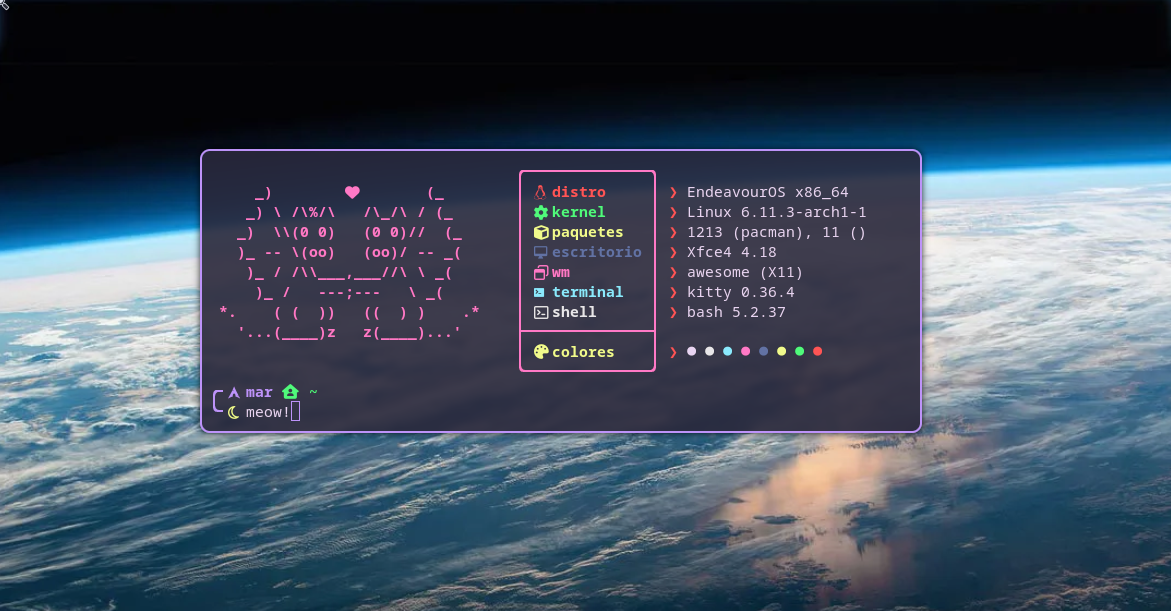Click the green color dot

799,351
